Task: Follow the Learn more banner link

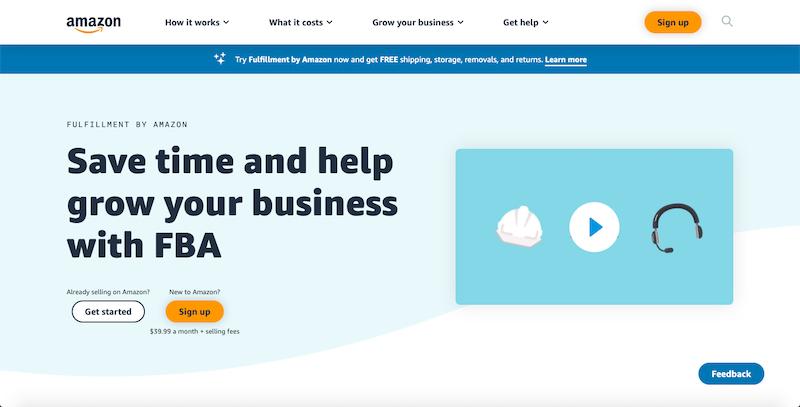Action: [565, 60]
